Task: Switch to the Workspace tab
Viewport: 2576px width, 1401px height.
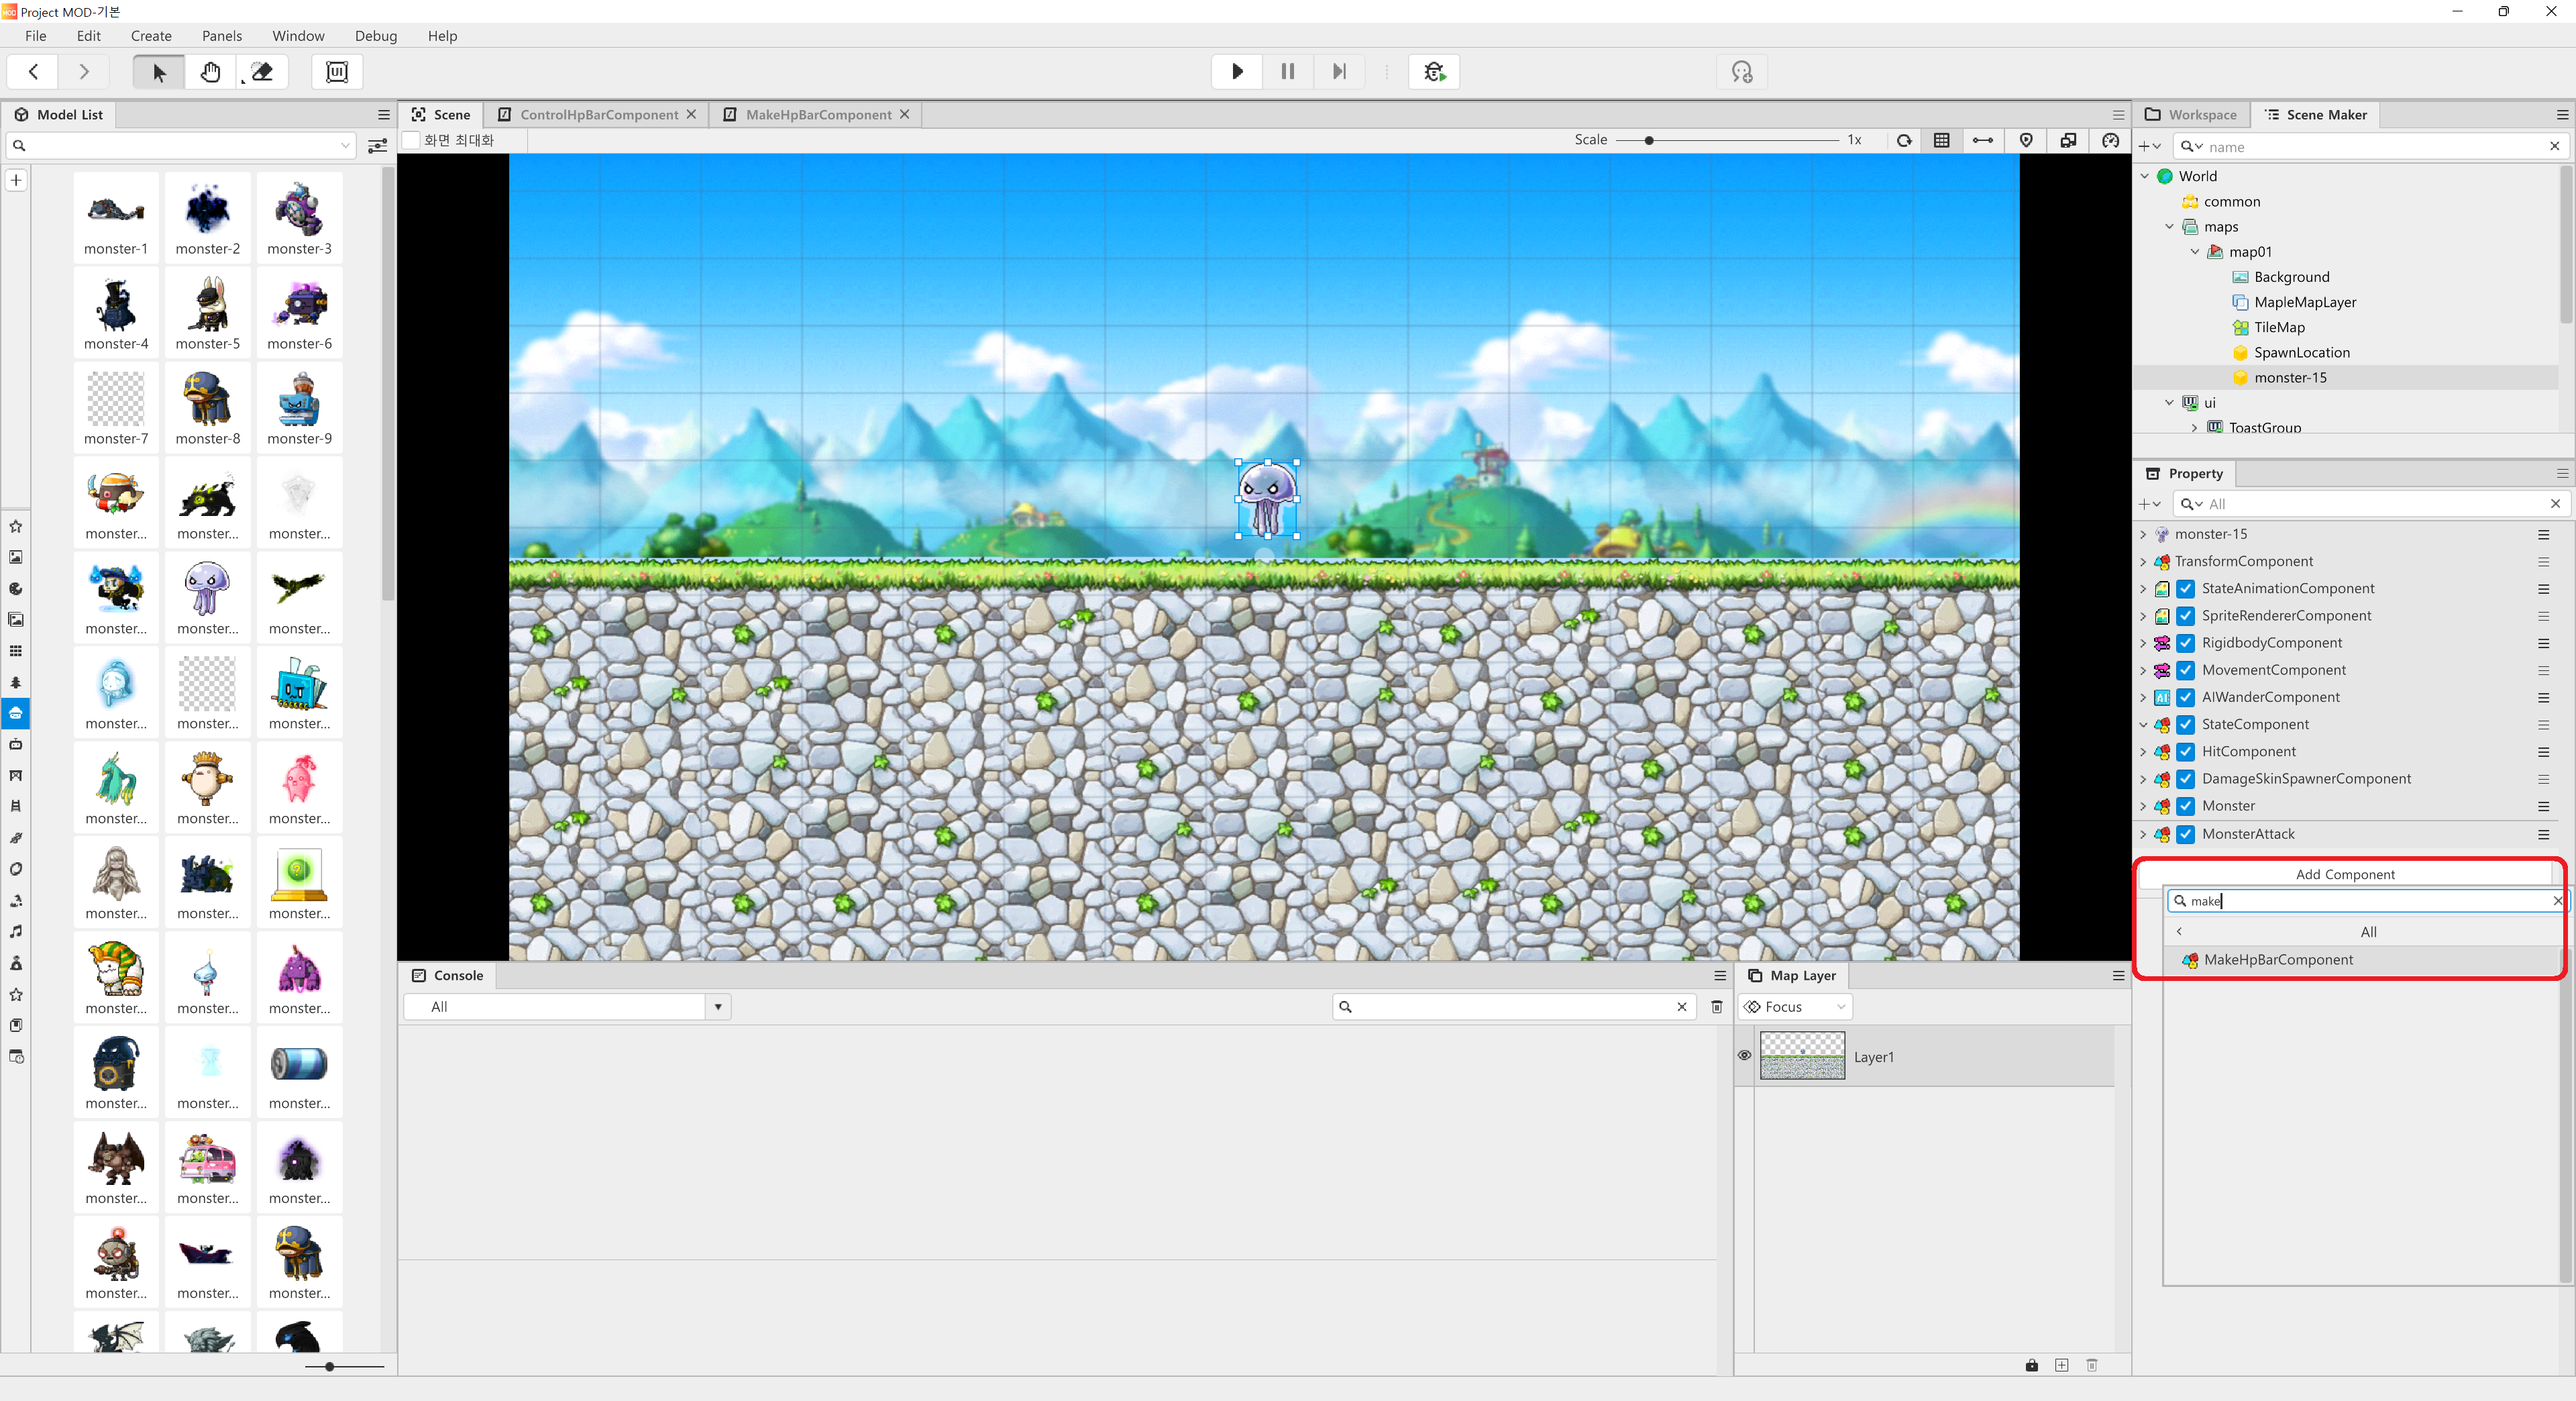Action: [x=2191, y=115]
